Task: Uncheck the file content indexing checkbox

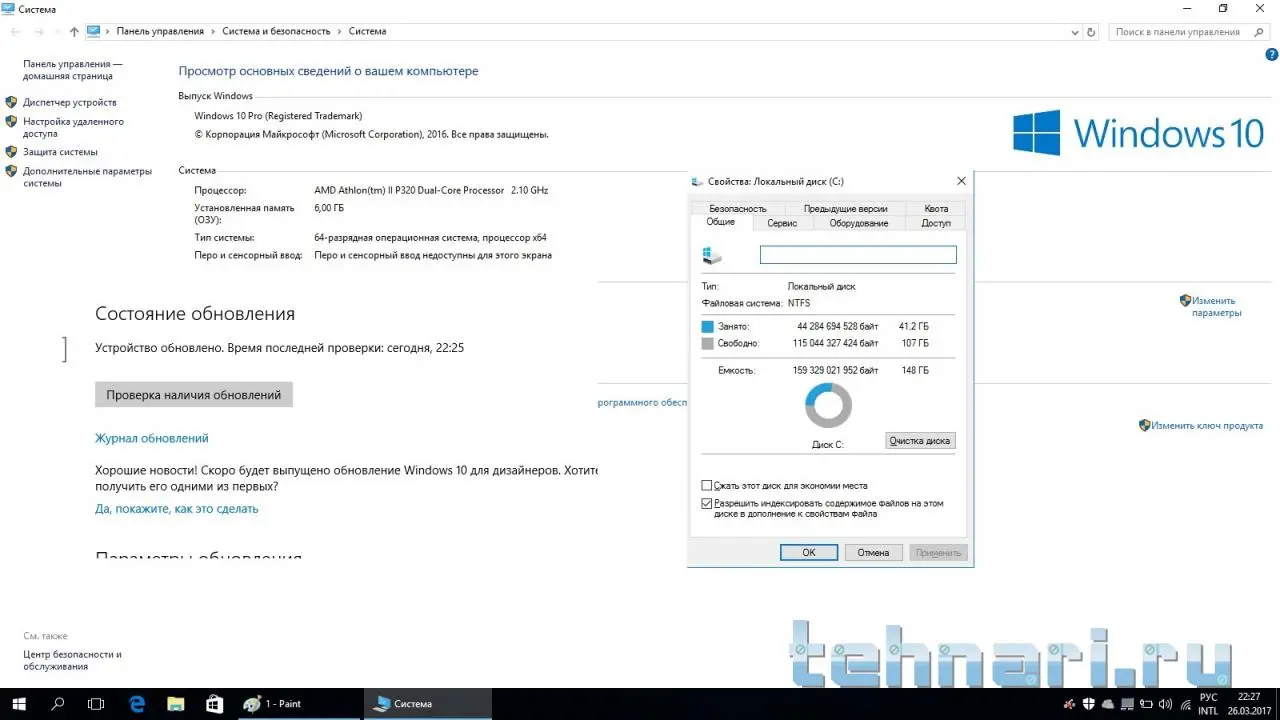Action: click(707, 504)
